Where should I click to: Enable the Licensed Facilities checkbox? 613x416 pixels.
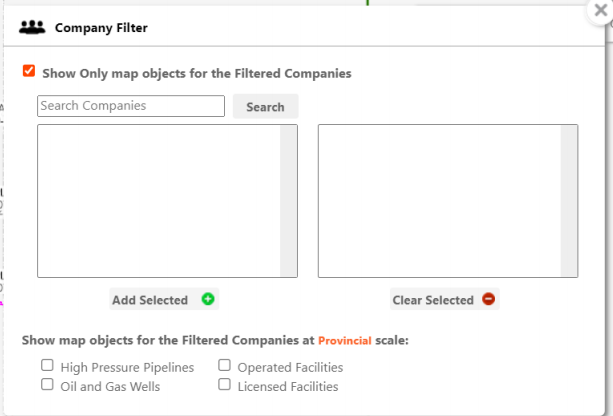click(x=225, y=385)
